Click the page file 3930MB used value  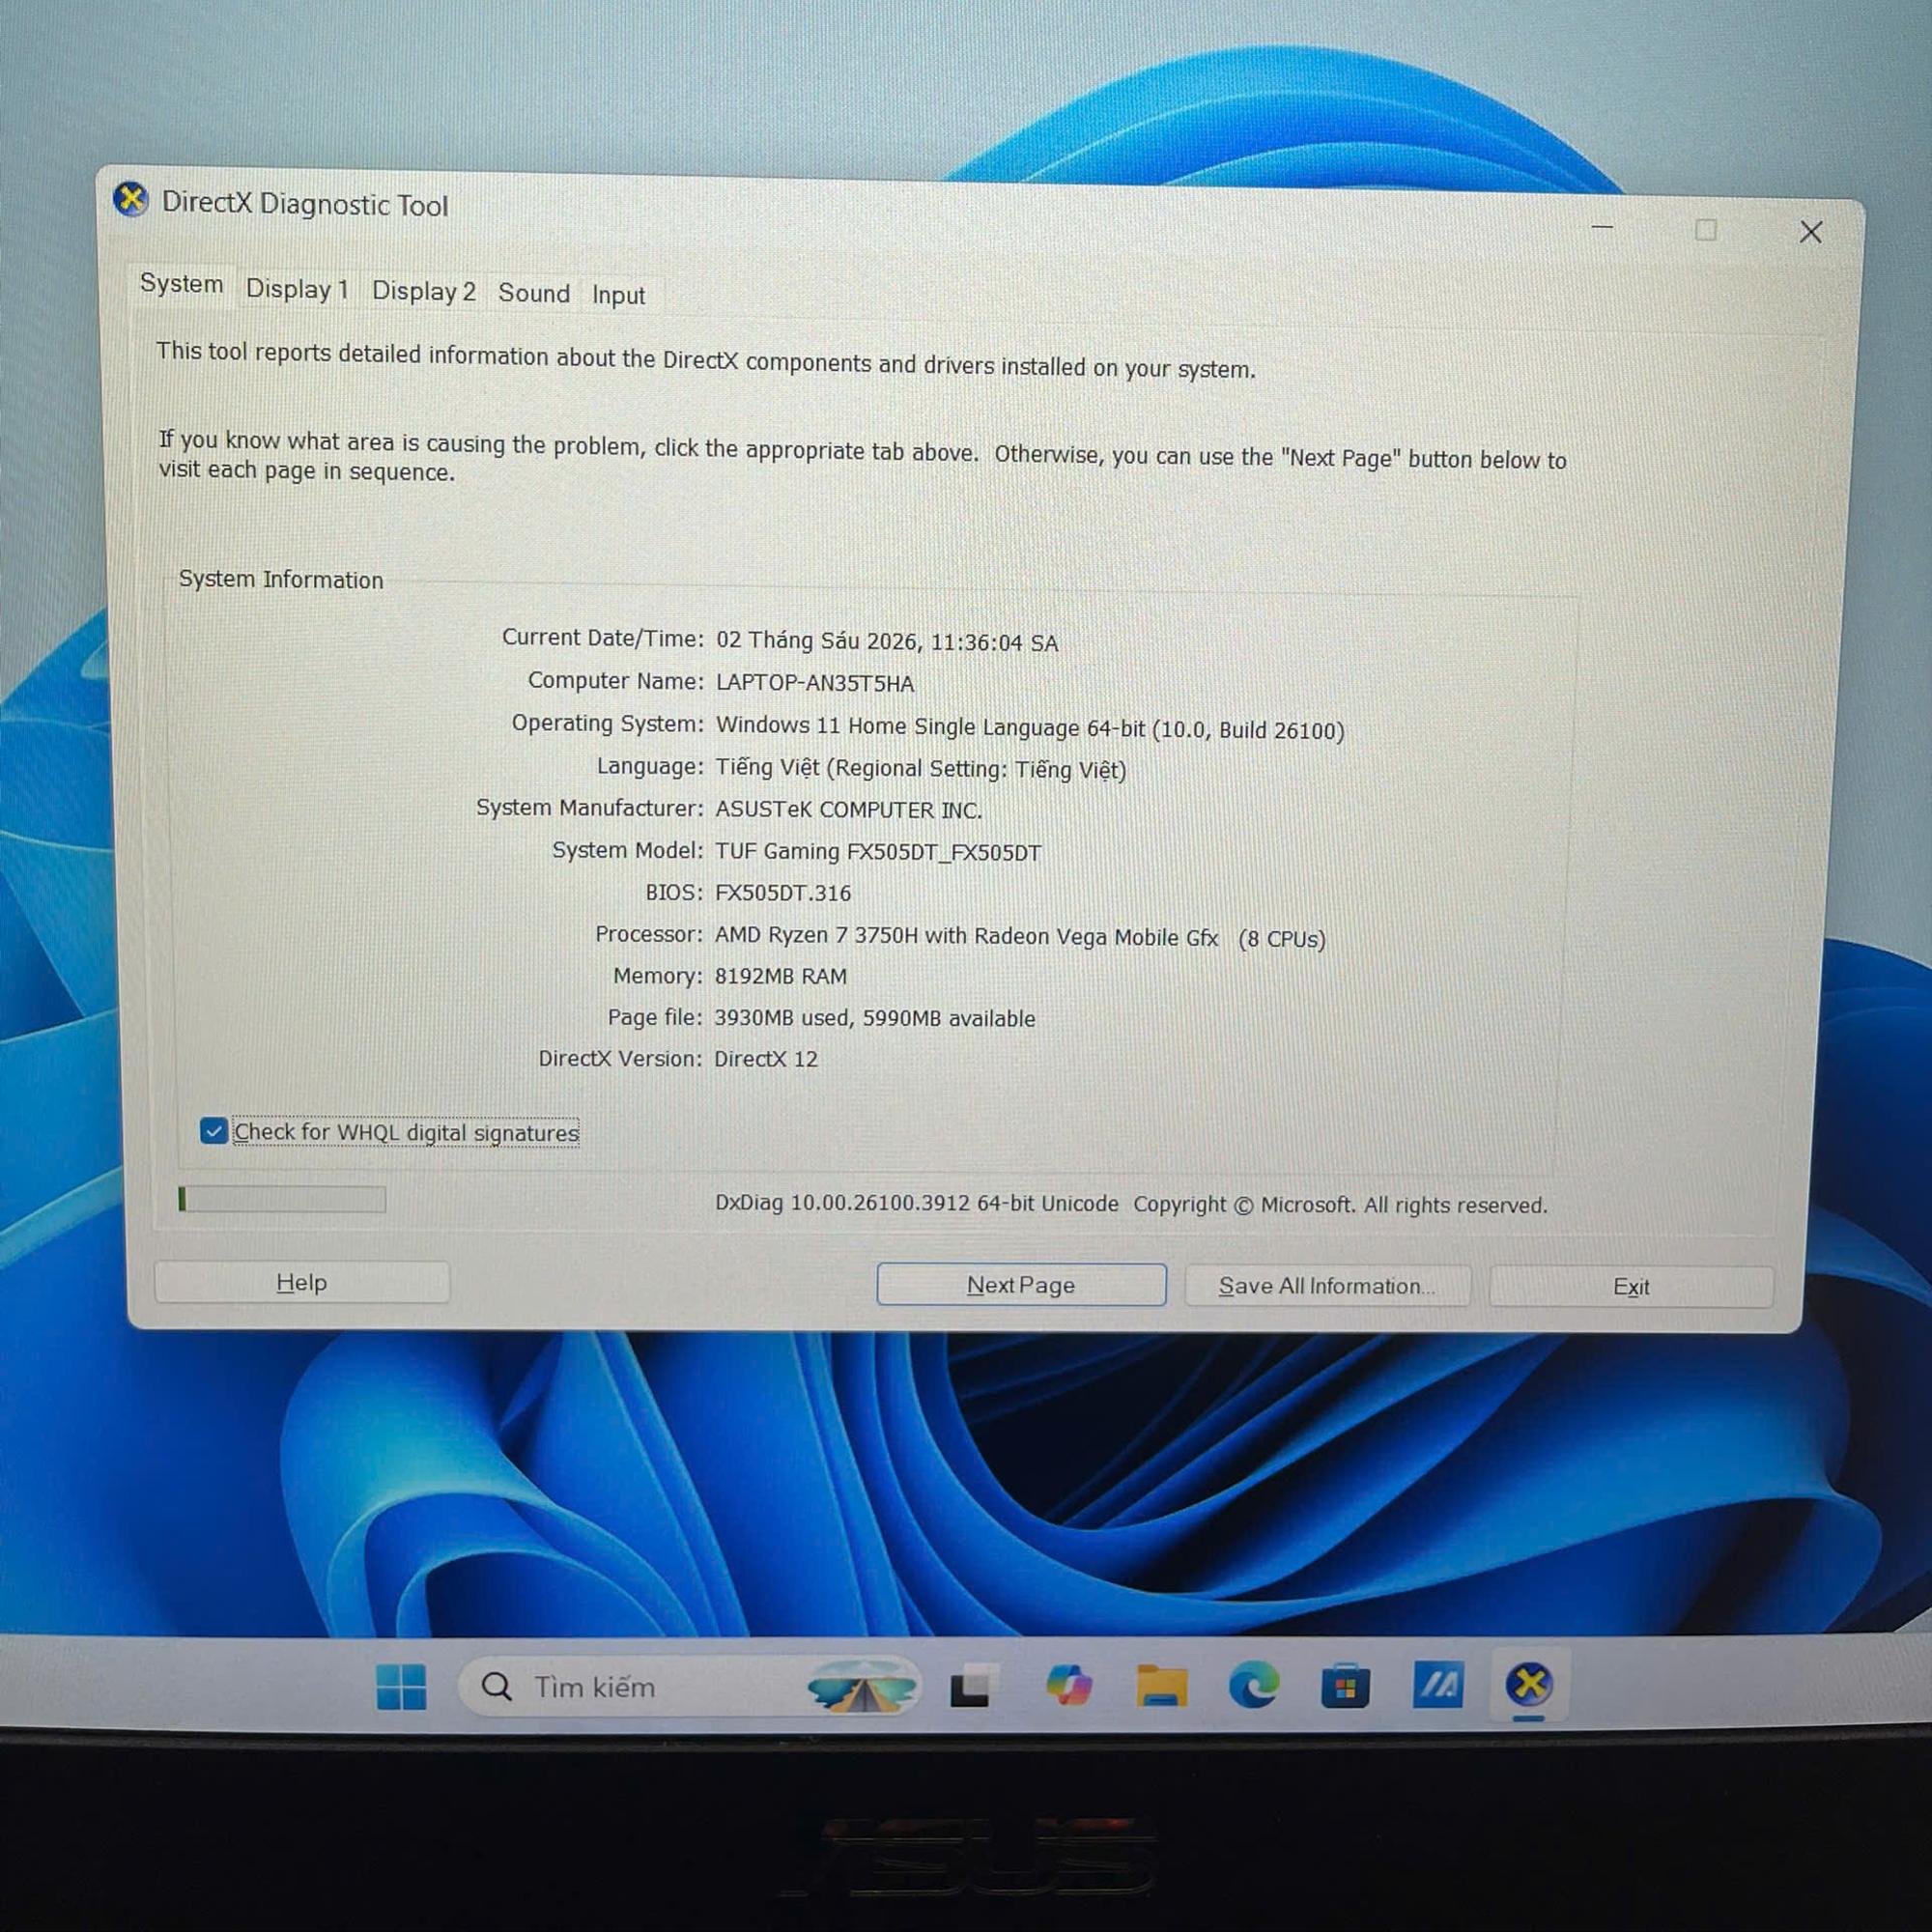coord(874,1018)
